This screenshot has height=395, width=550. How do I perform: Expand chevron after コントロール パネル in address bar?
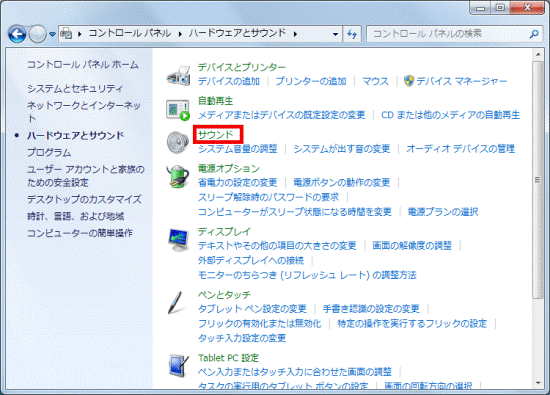180,34
